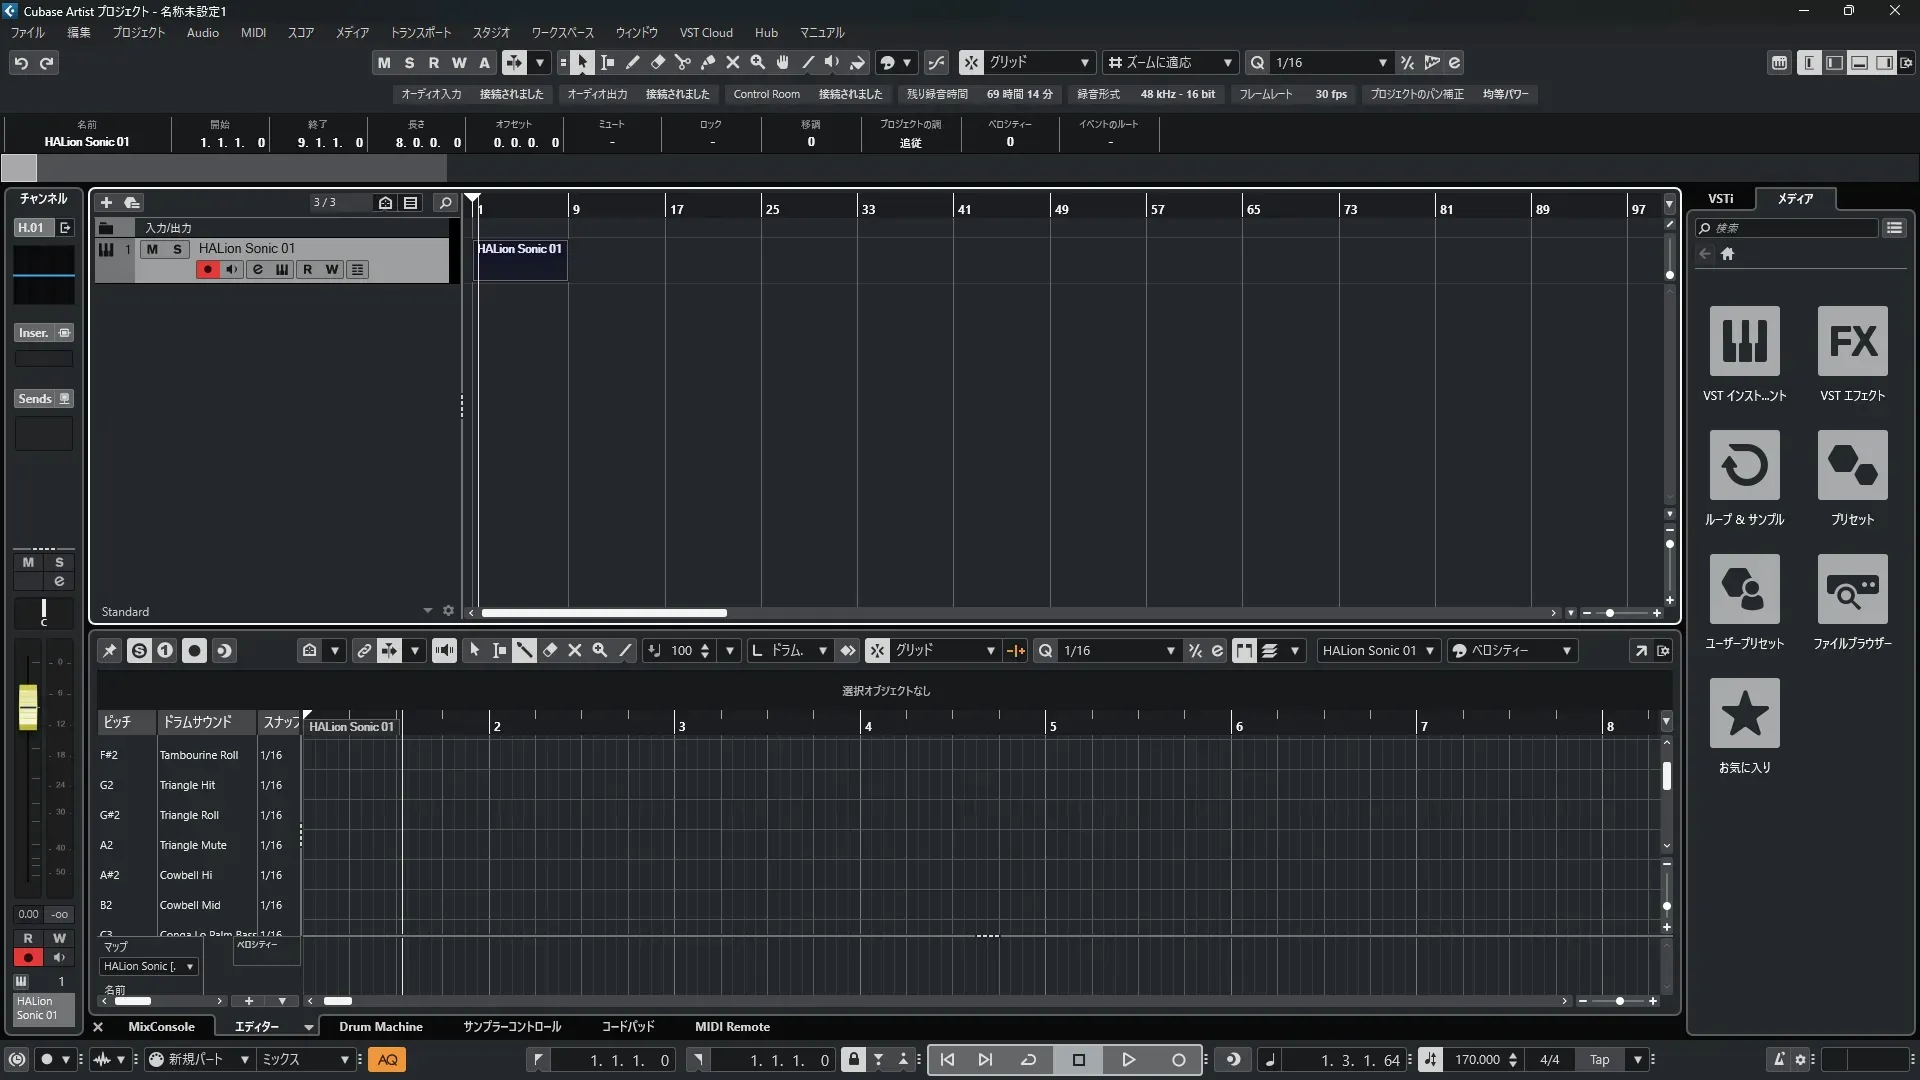Open Favorites star media tile
This screenshot has height=1080, width=1920.
click(x=1744, y=713)
